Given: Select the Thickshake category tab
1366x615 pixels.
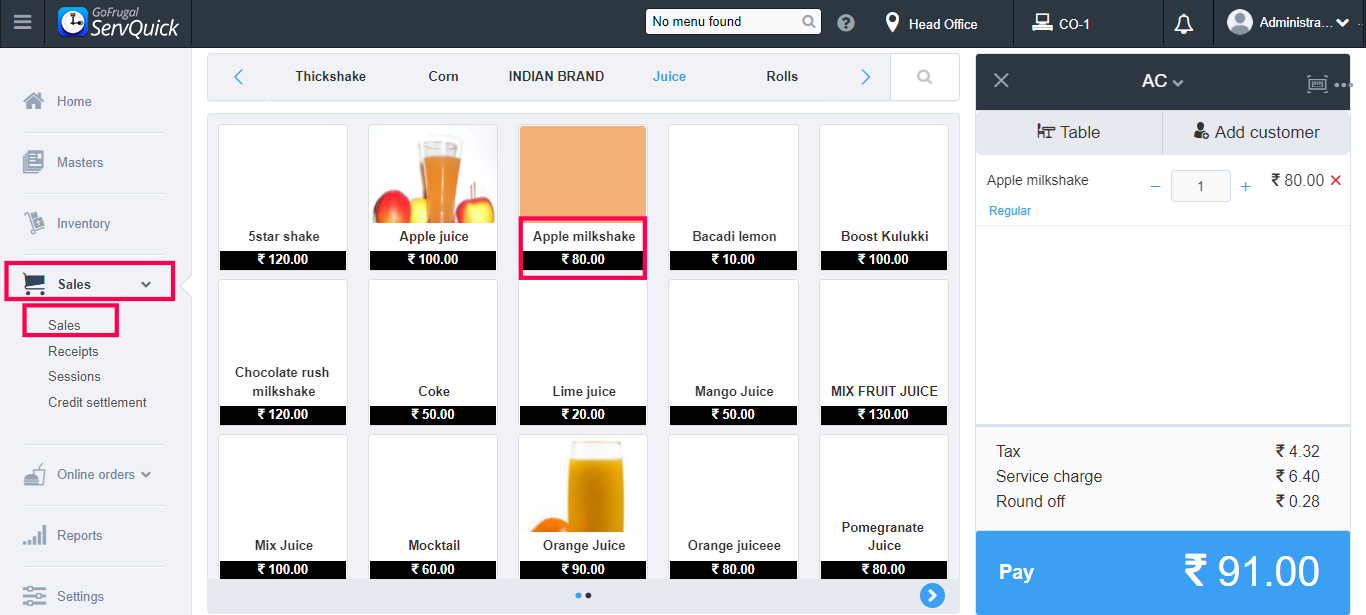Looking at the screenshot, I should click(x=330, y=77).
